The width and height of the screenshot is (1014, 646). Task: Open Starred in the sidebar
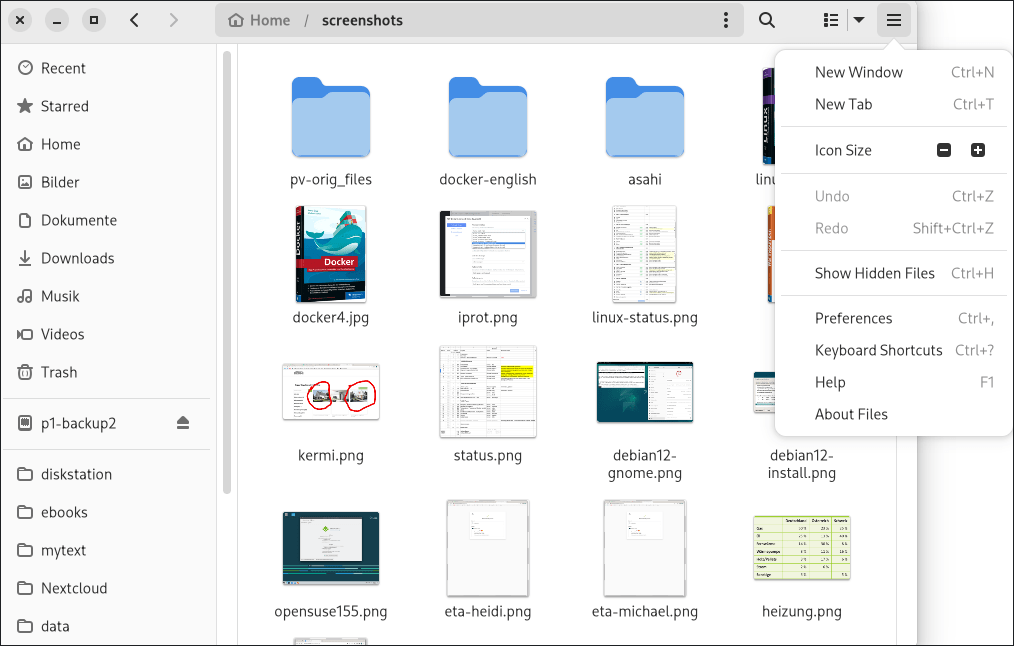(109, 106)
